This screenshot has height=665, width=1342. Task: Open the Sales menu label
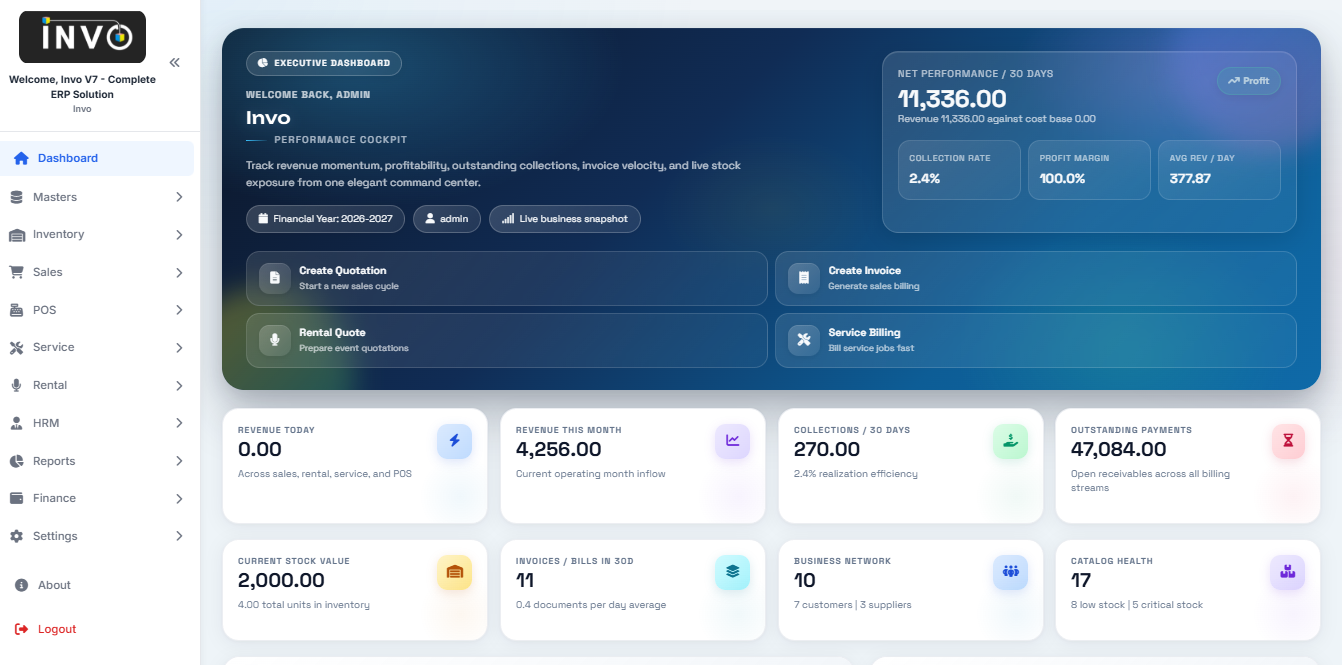[x=47, y=272]
